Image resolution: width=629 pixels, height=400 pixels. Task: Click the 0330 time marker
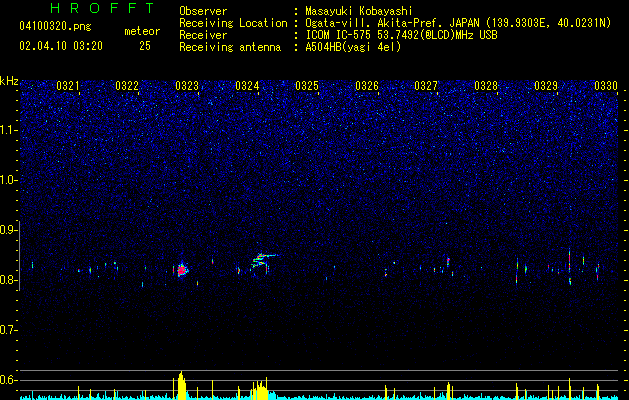coord(606,86)
